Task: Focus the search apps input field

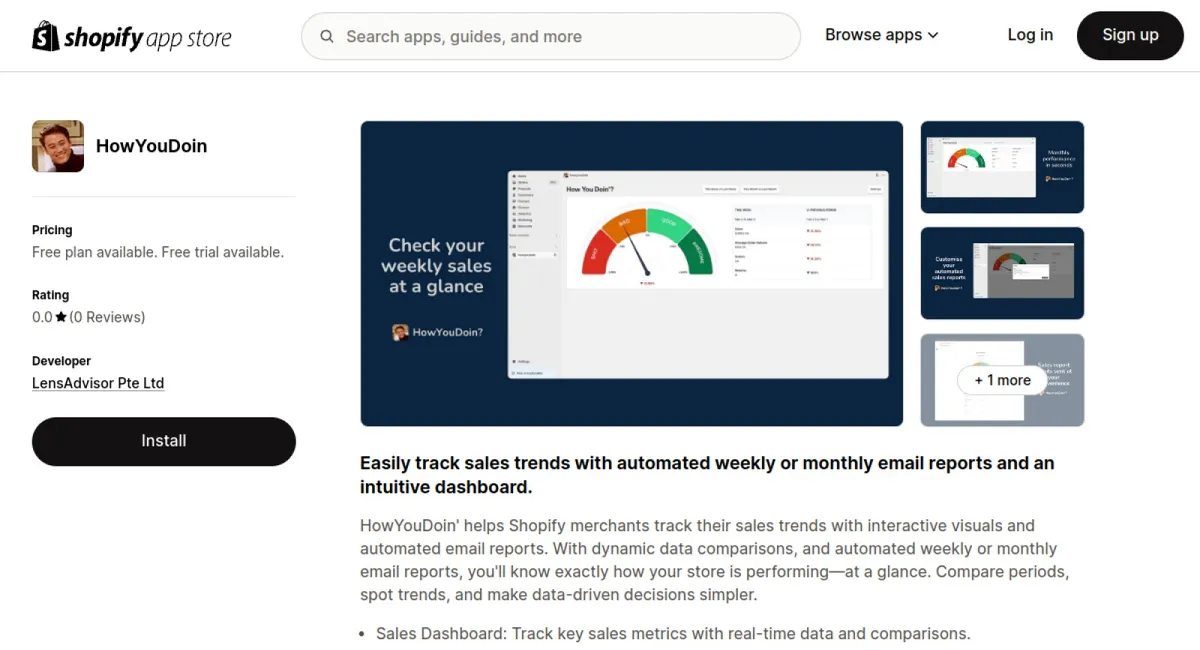Action: [x=551, y=37]
